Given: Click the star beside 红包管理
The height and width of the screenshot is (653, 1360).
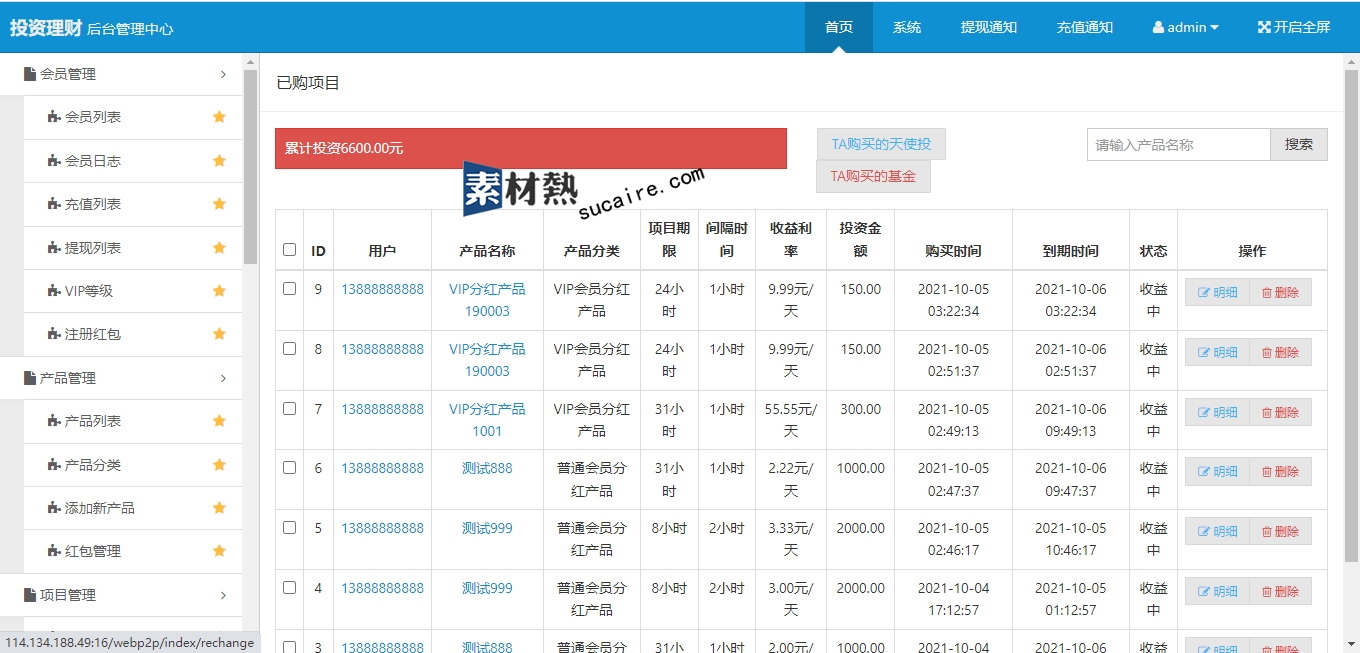Looking at the screenshot, I should pyautogui.click(x=219, y=551).
